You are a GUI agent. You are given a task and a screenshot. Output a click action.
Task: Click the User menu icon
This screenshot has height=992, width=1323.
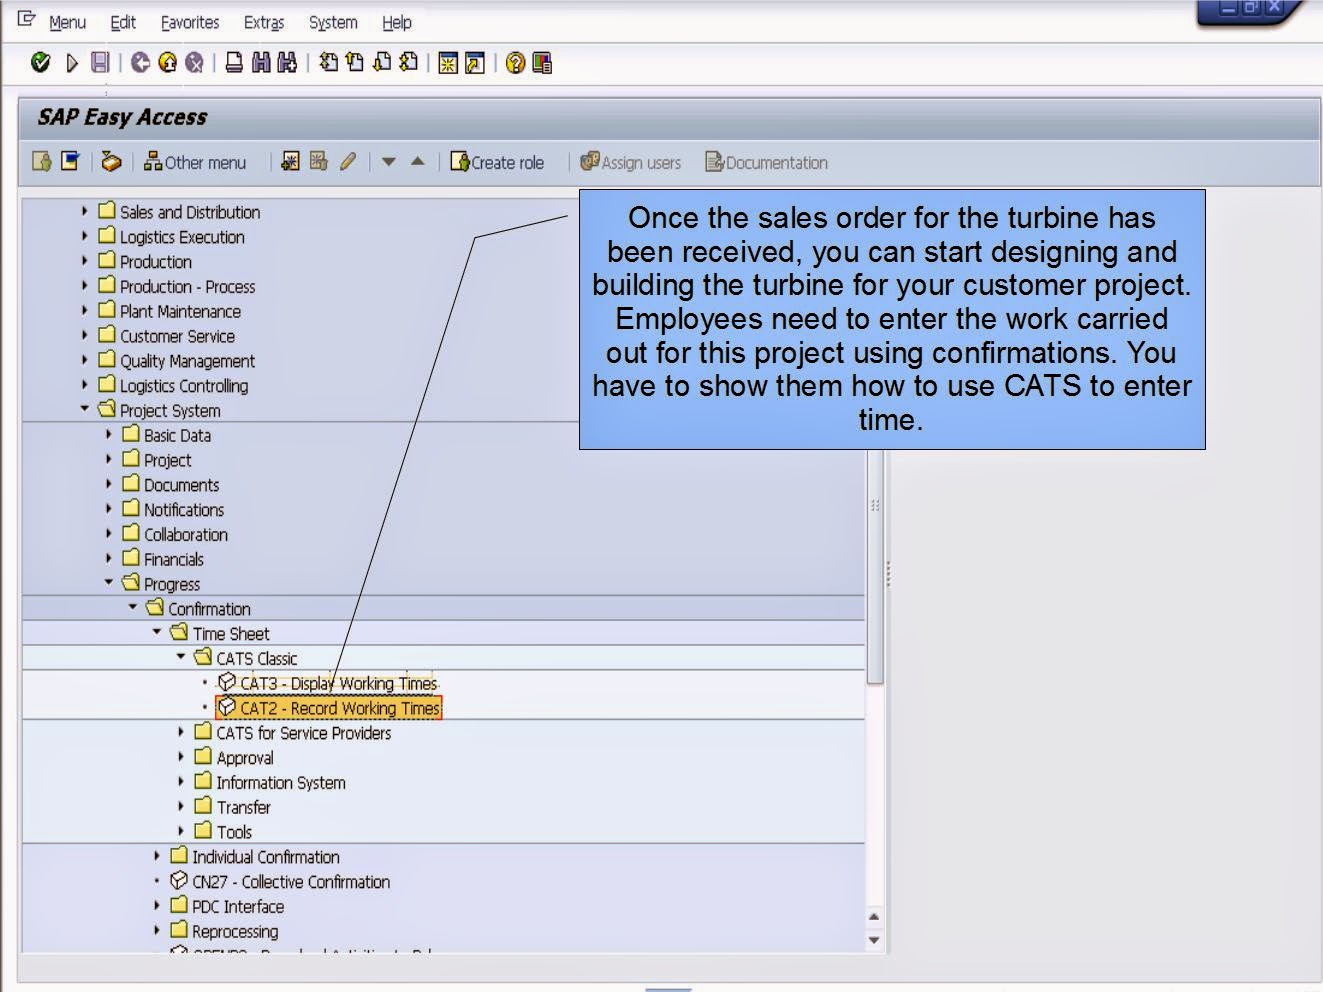tap(42, 161)
